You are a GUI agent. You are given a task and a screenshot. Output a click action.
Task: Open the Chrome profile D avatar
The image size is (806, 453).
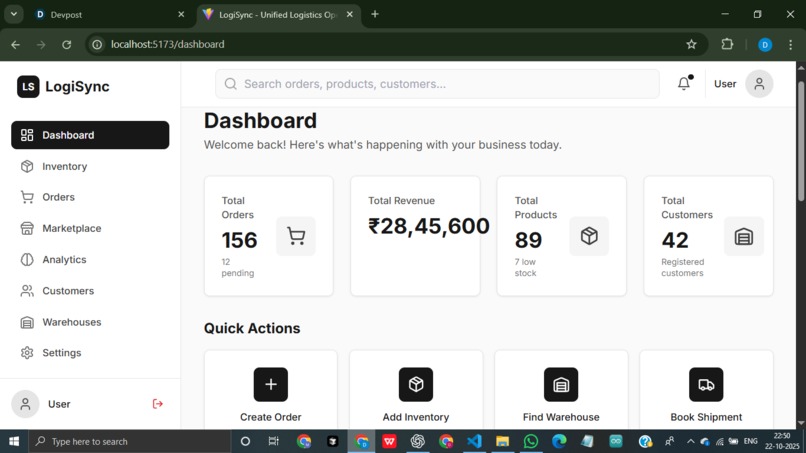[765, 45]
